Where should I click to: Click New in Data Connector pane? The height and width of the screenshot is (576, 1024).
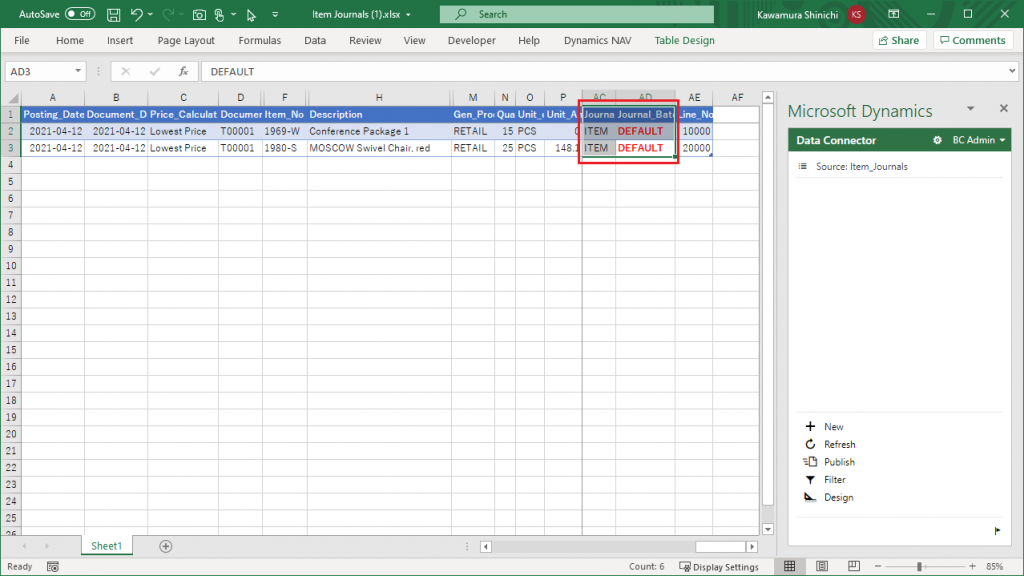pyautogui.click(x=833, y=427)
